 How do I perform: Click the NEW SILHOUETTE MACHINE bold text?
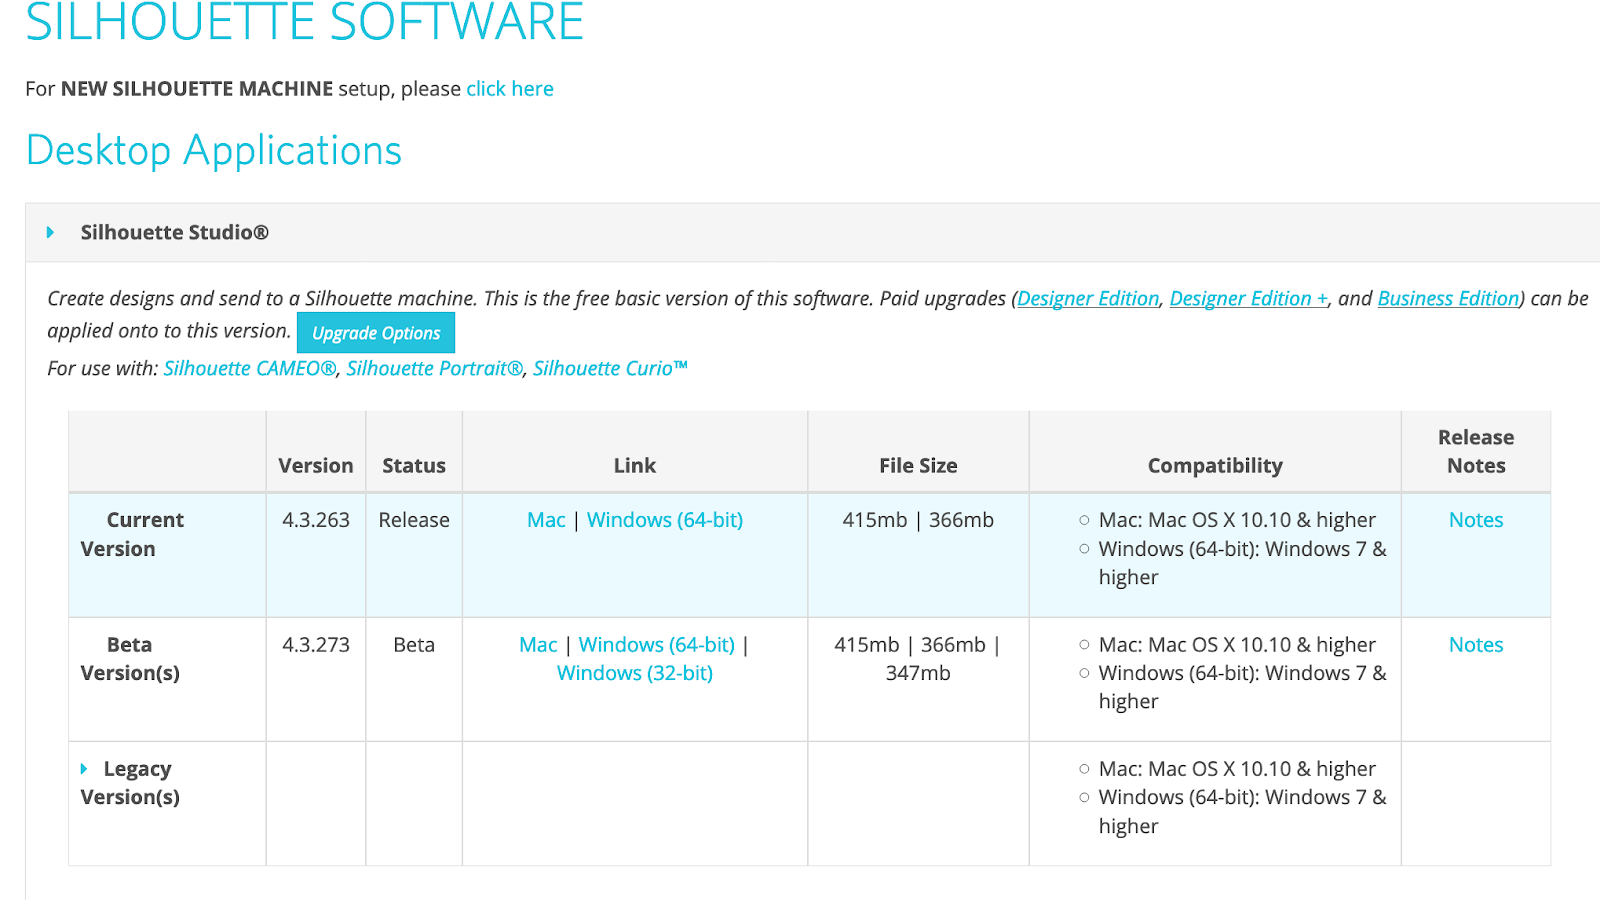[x=197, y=89]
